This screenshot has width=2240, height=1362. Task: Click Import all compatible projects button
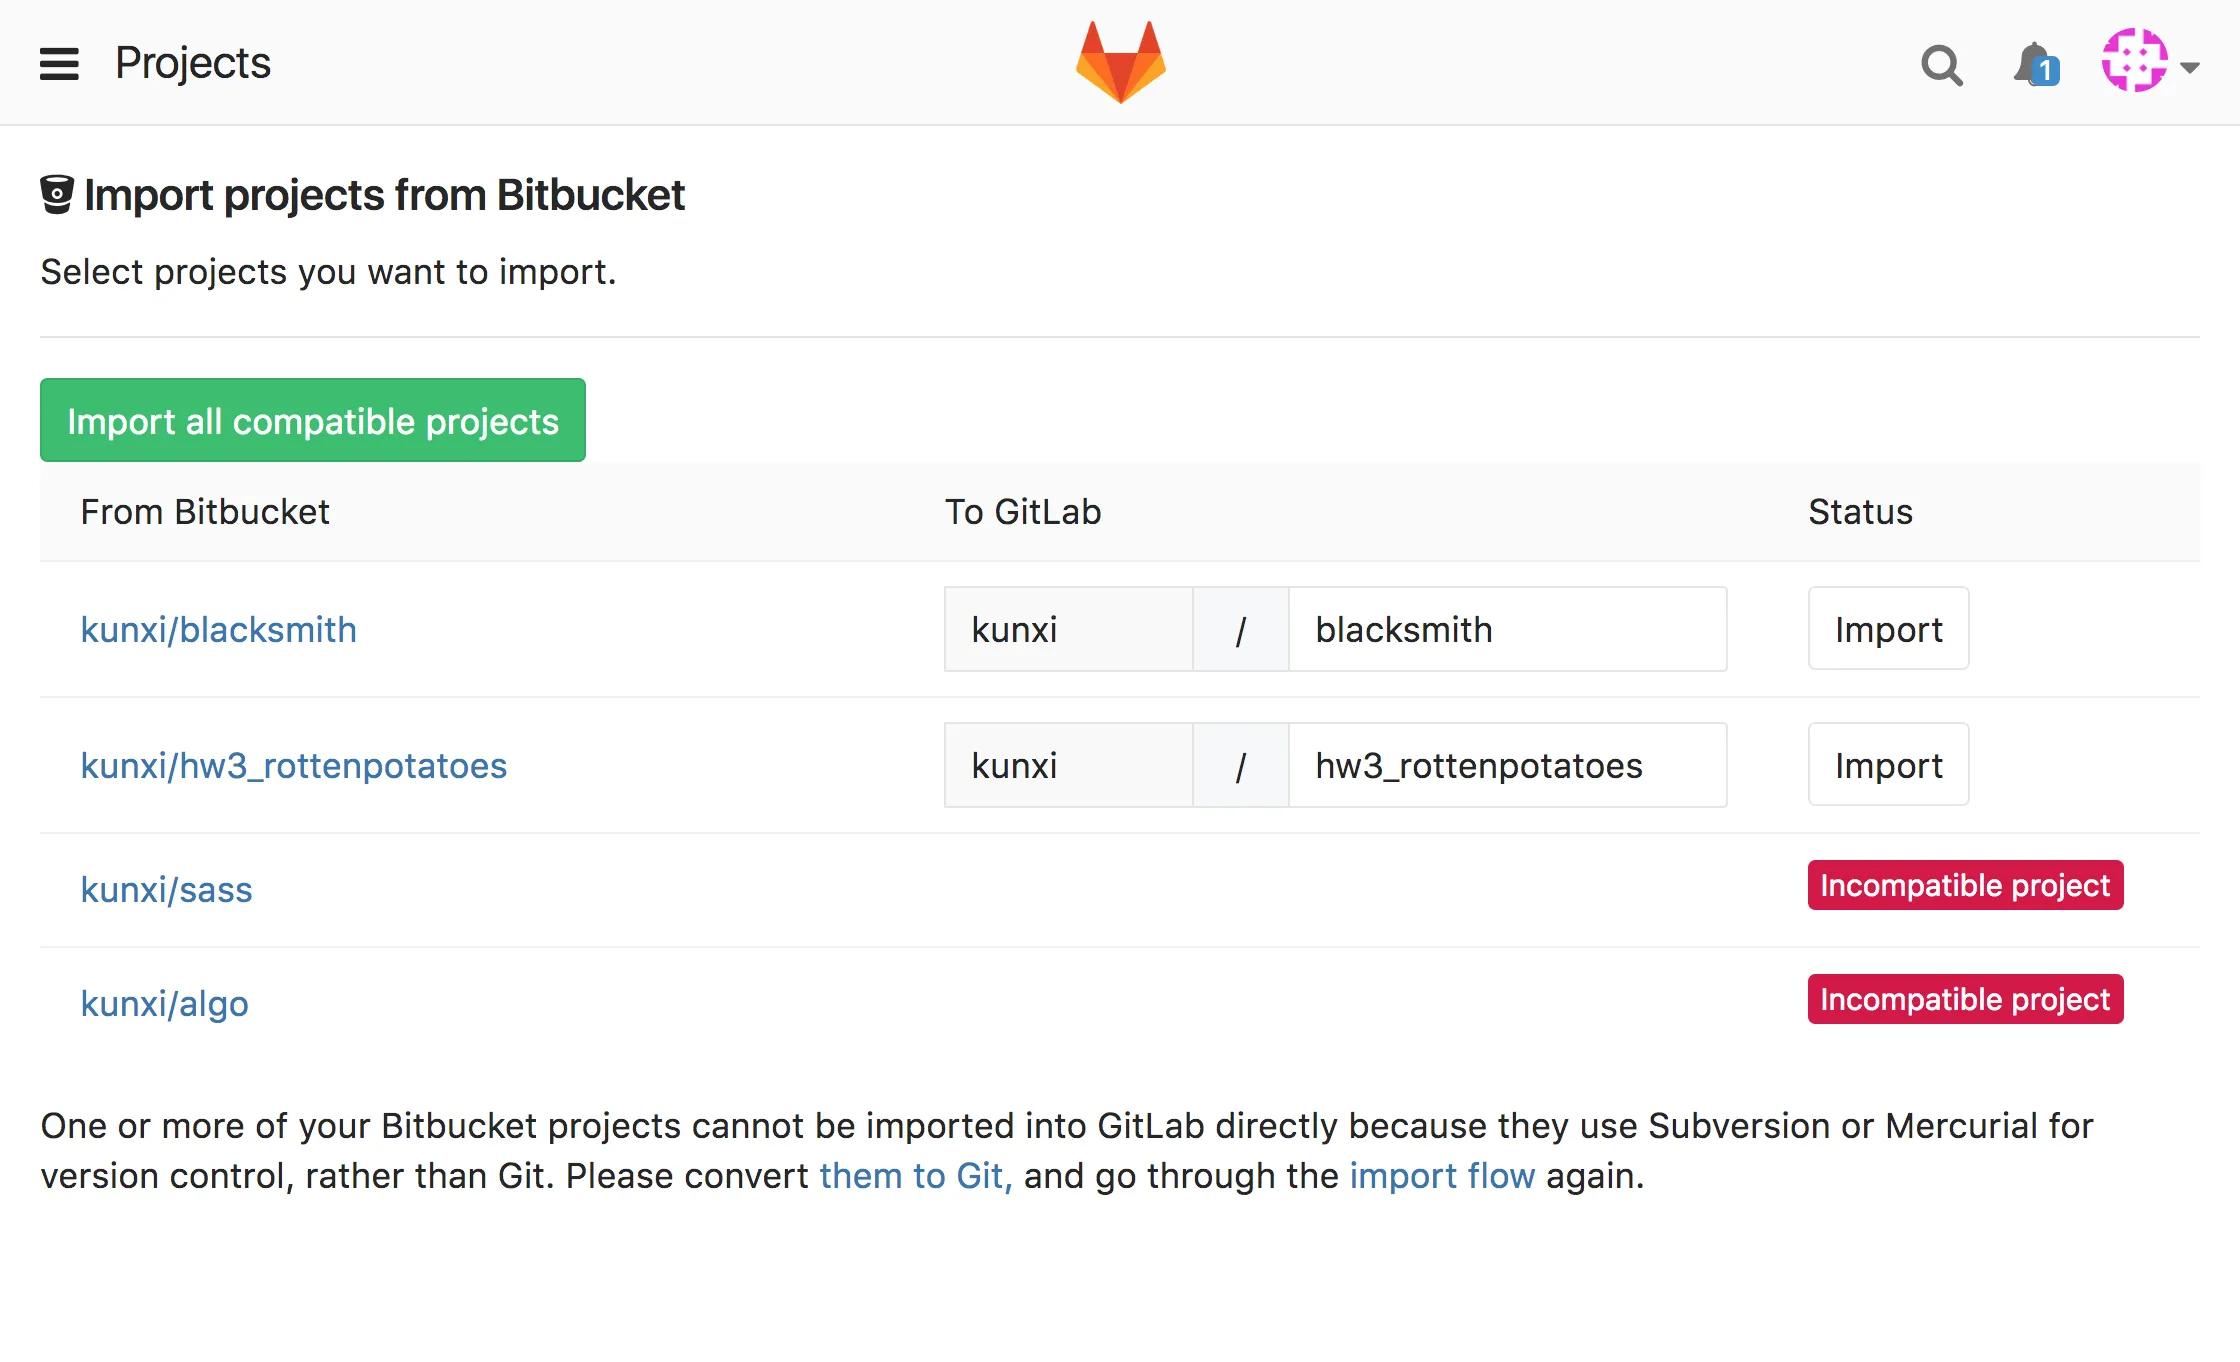(x=312, y=421)
